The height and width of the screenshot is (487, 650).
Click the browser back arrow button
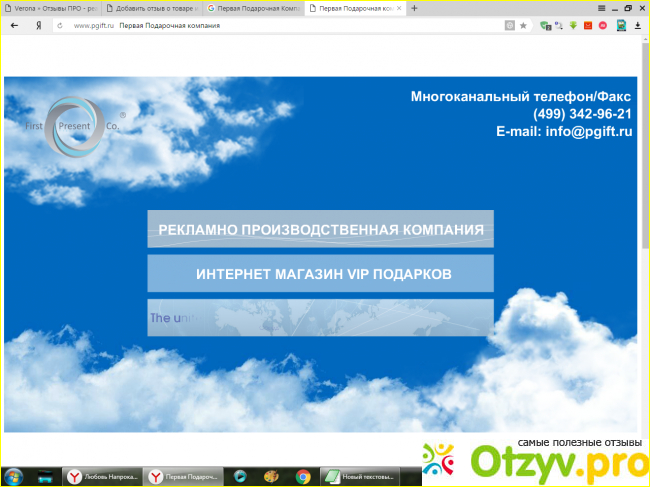pyautogui.click(x=14, y=25)
